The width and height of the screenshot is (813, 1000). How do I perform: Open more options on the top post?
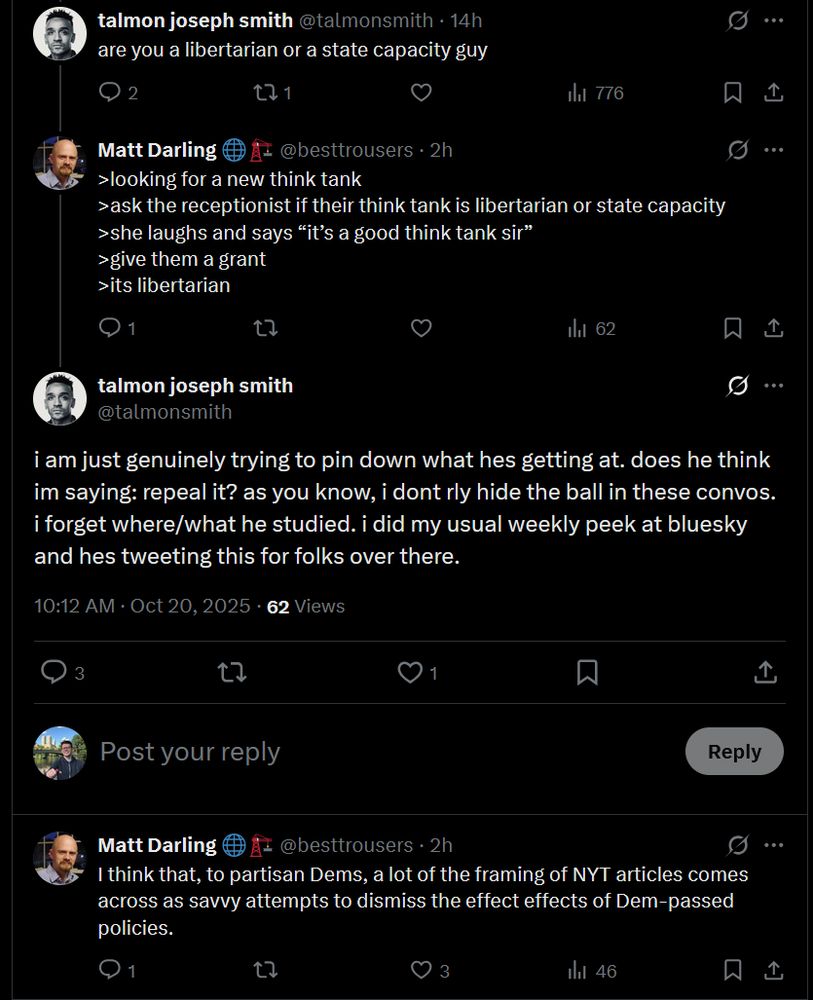click(x=773, y=20)
